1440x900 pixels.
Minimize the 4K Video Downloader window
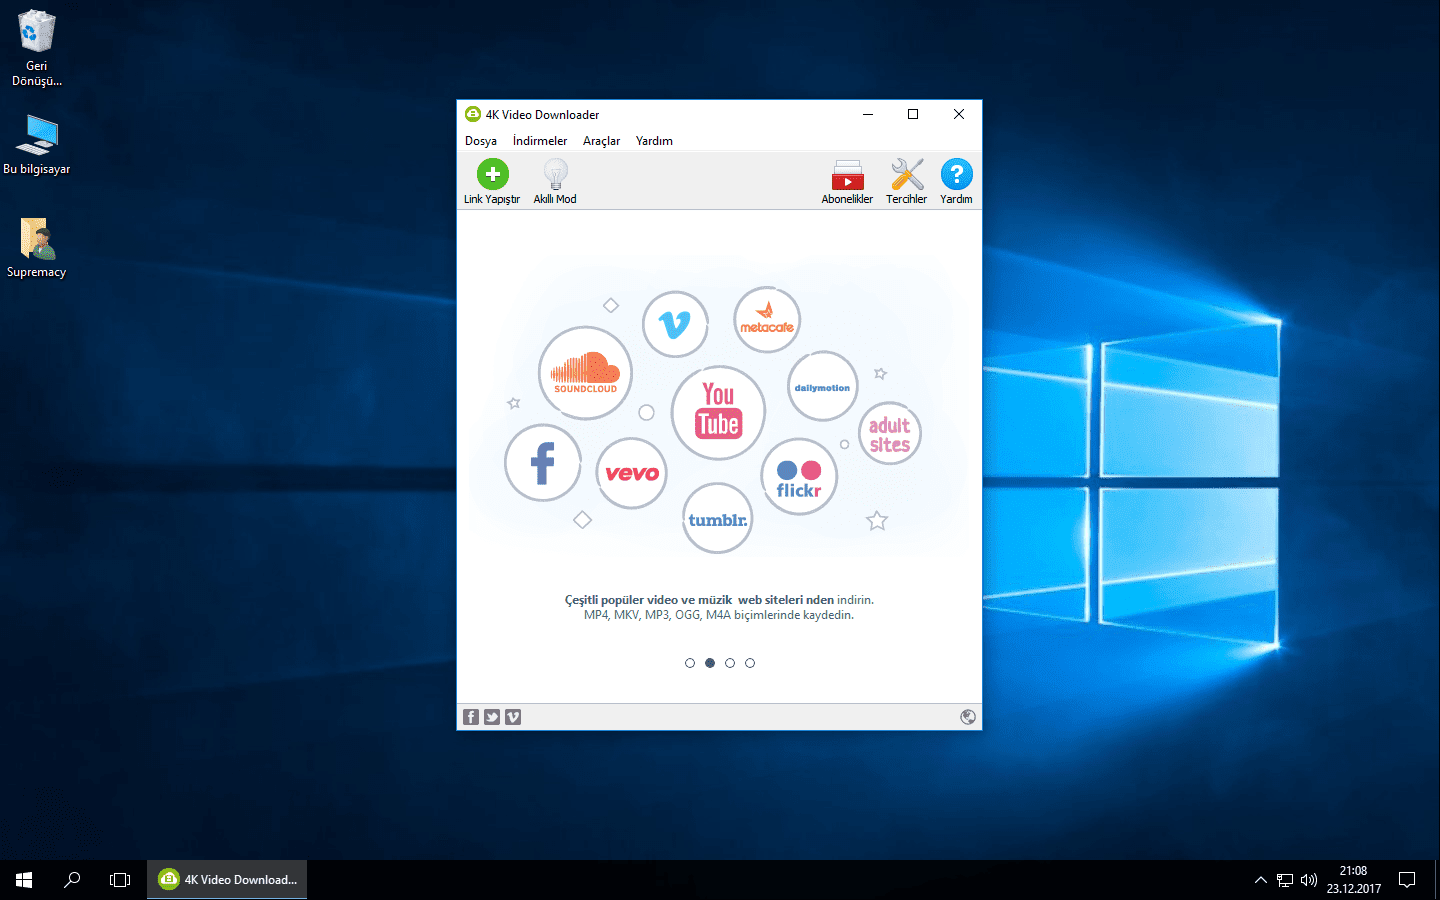click(x=868, y=114)
